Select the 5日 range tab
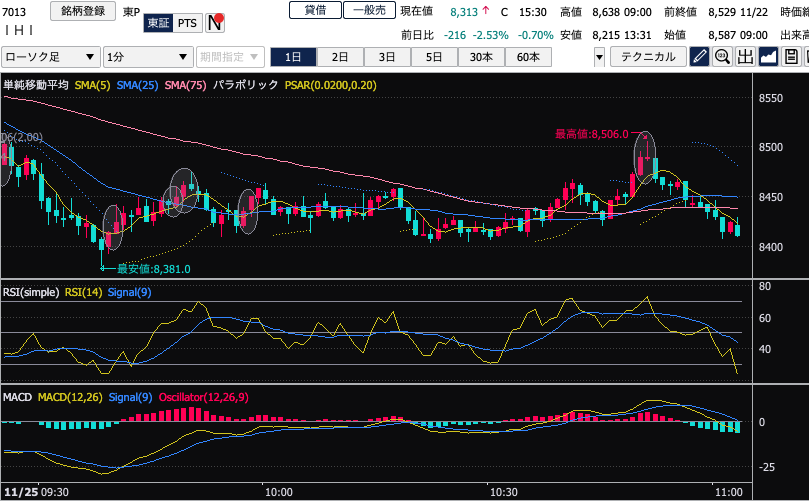Screen dimensions: 809x501 coord(433,57)
